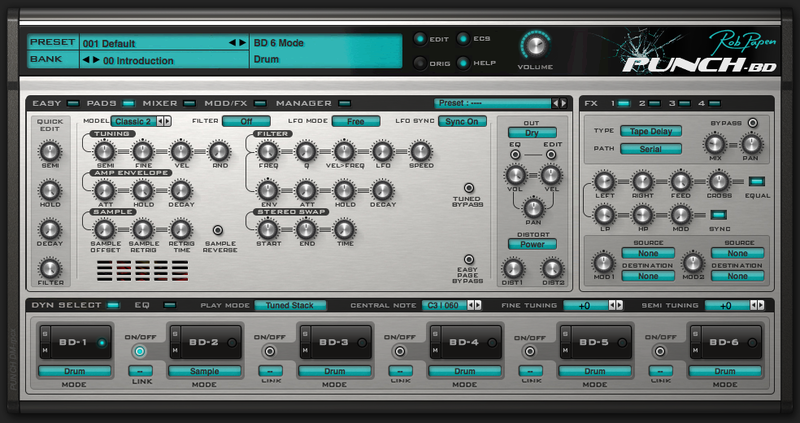Enable the Tuned Bypass switch
This screenshot has height=423, width=800.
468,187
